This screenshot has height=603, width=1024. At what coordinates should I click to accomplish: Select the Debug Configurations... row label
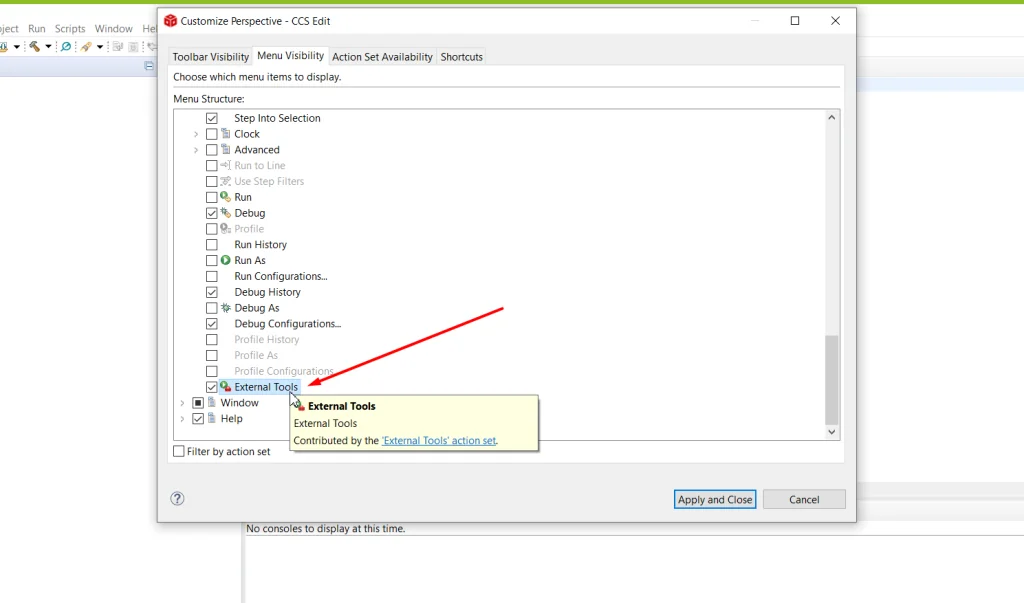(x=287, y=323)
